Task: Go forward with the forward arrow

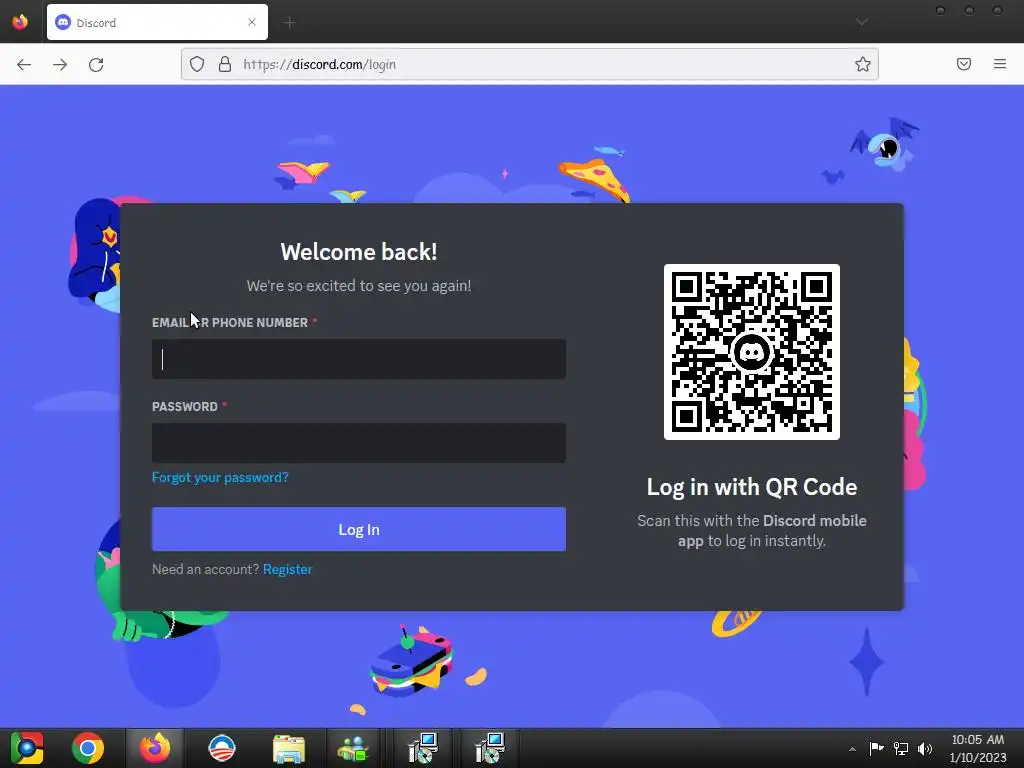Action: (x=60, y=64)
